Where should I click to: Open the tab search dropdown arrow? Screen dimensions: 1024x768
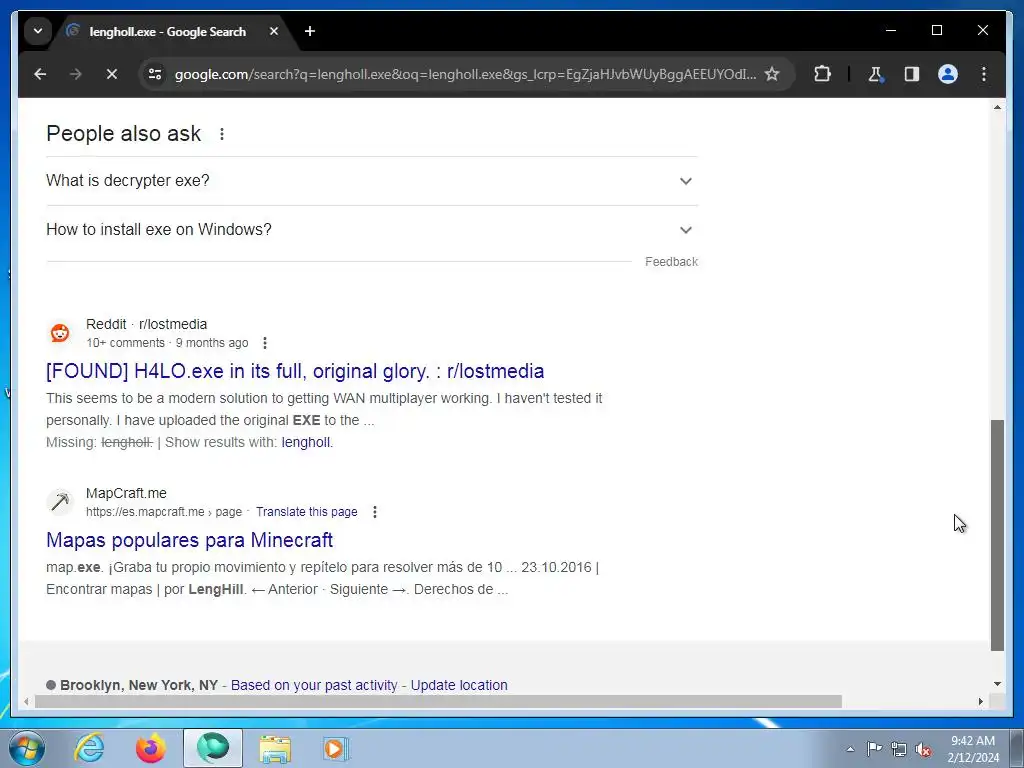(38, 31)
